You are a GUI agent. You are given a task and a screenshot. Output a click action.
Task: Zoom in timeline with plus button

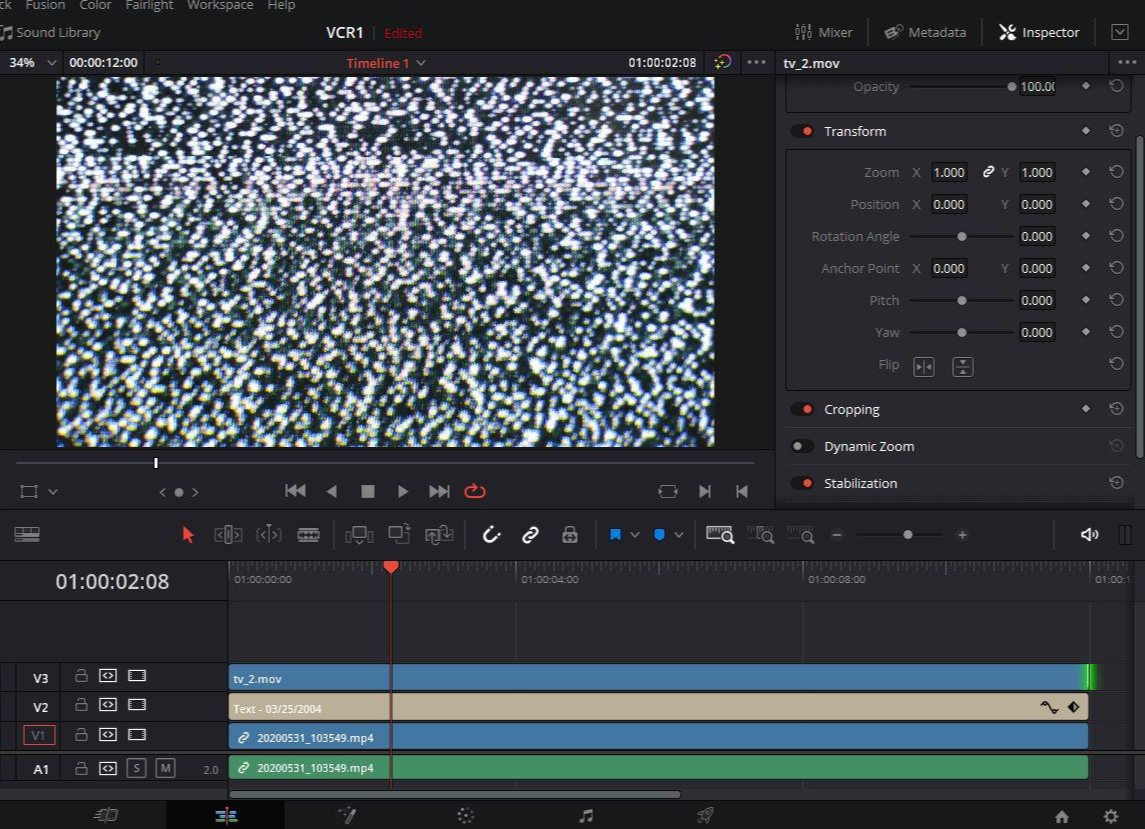(x=962, y=535)
